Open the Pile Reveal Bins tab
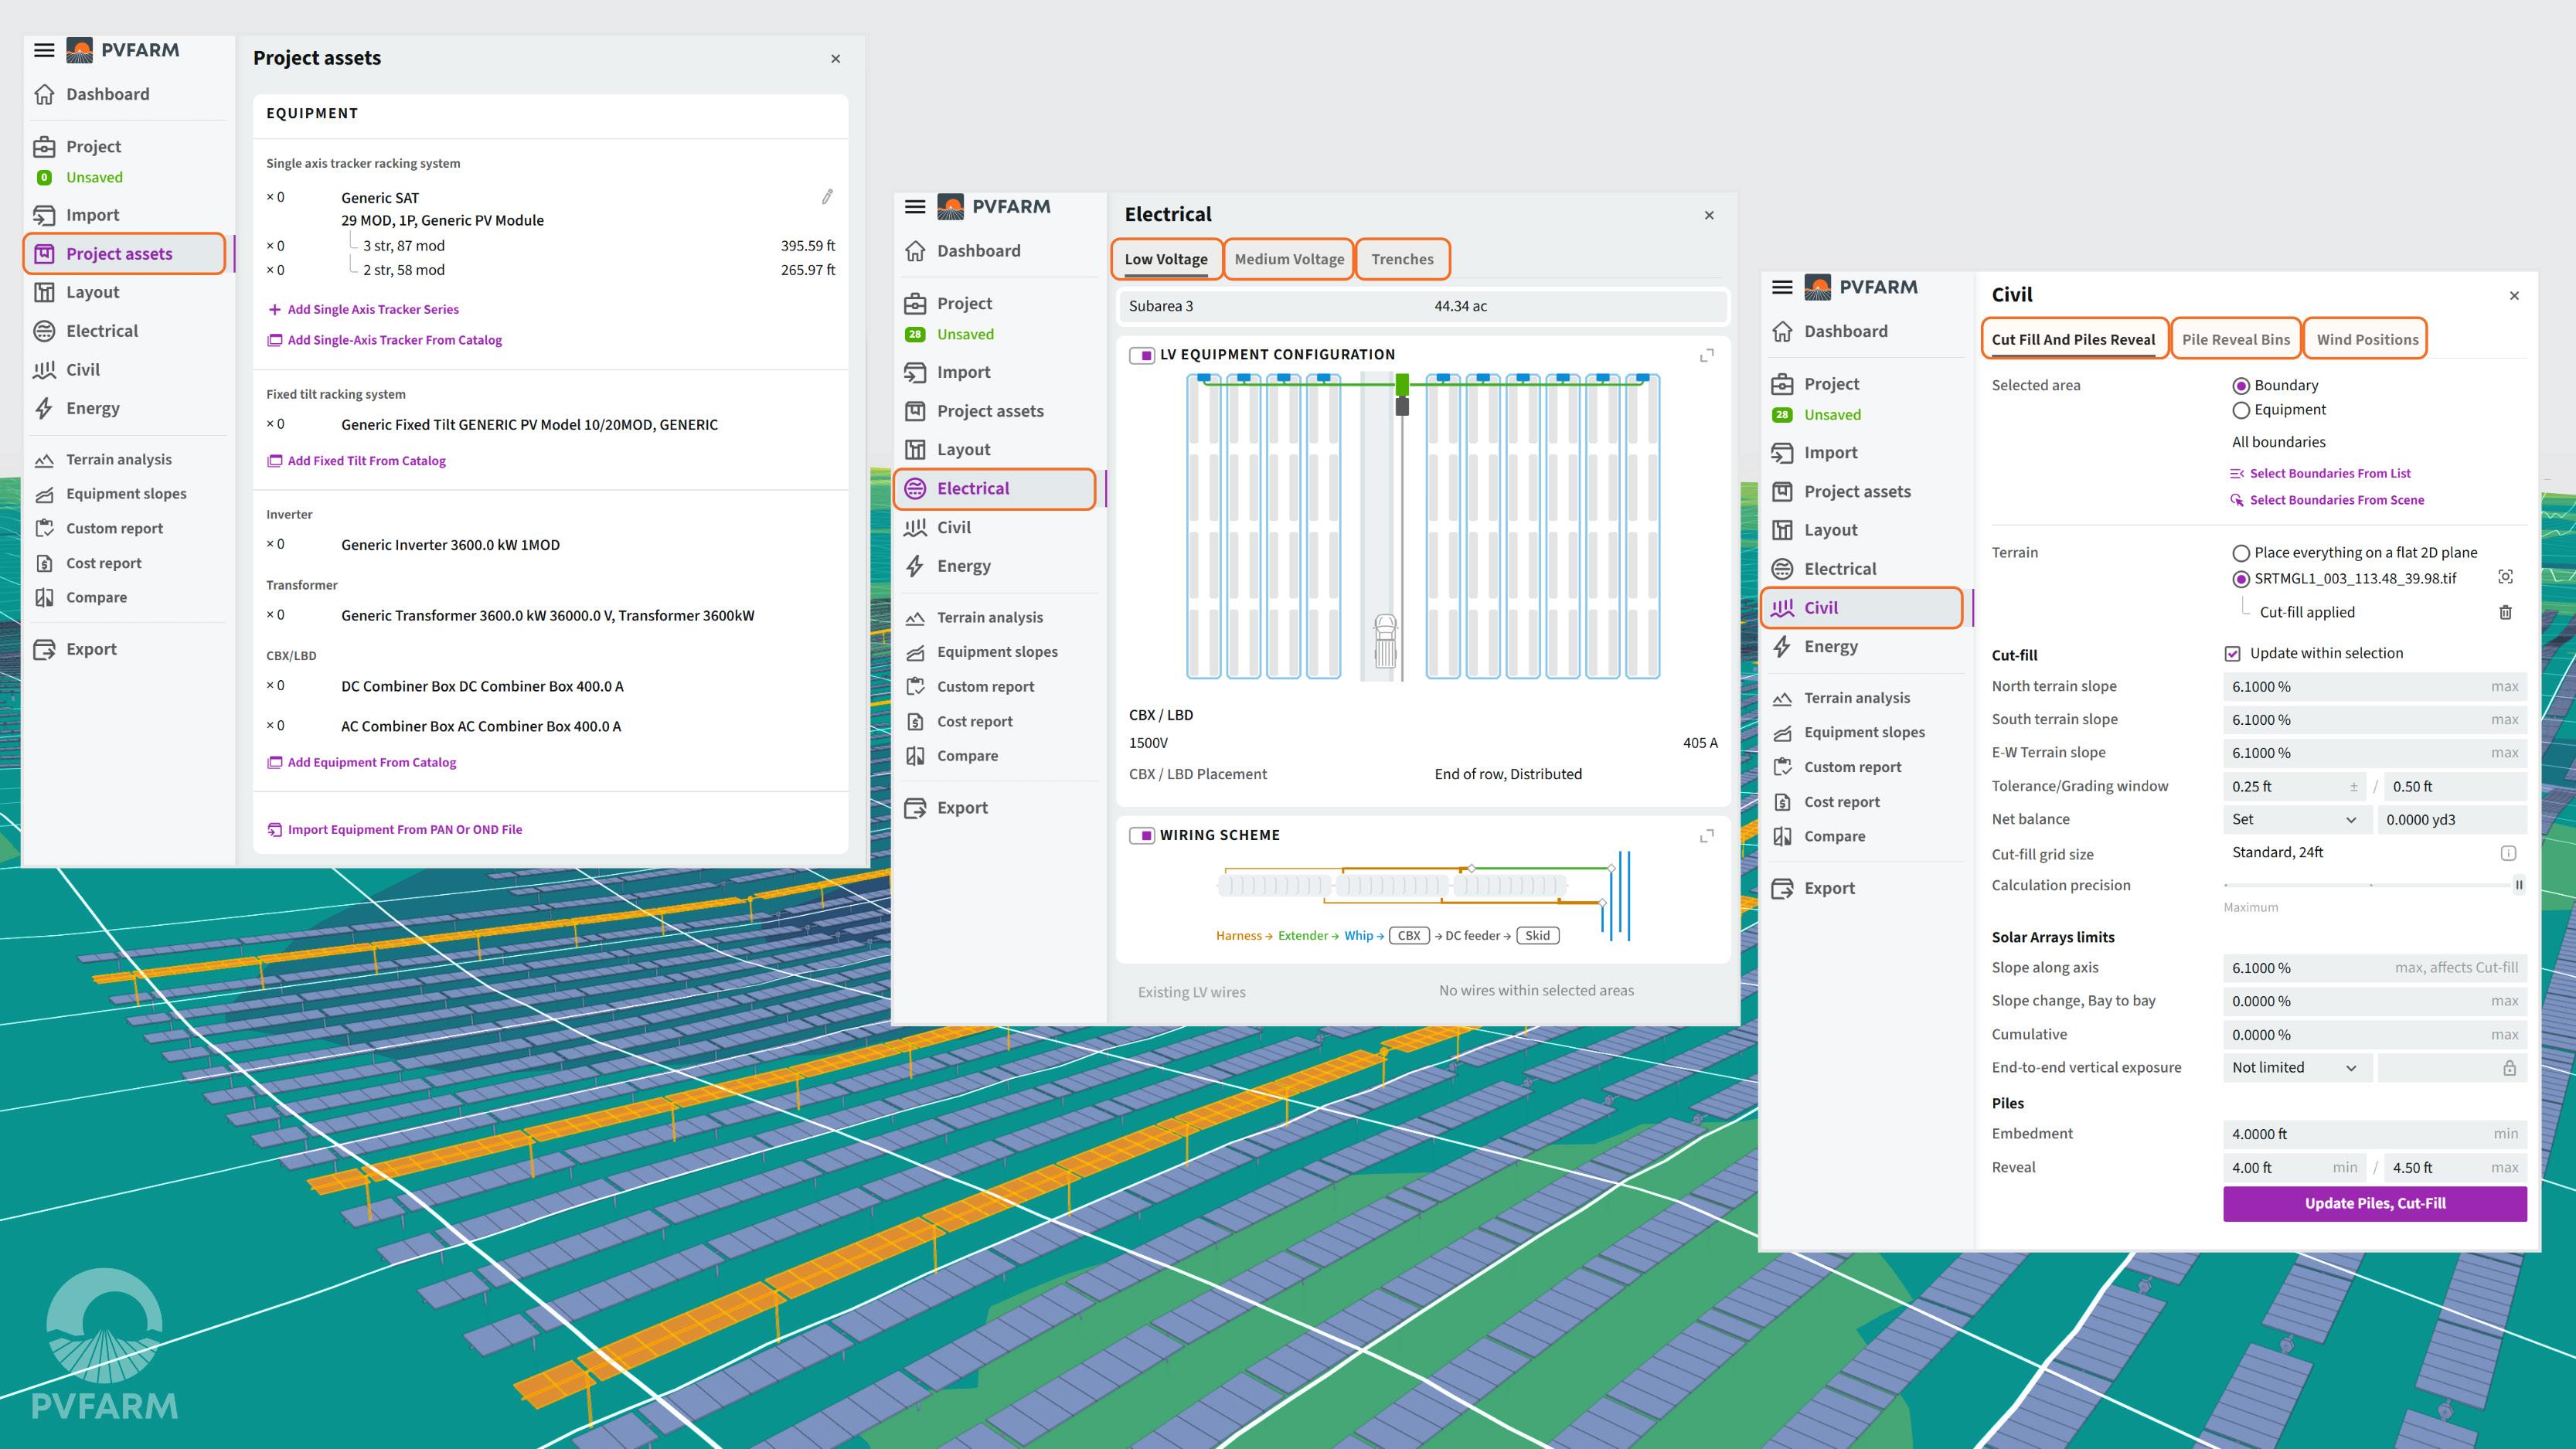This screenshot has height=1449, width=2576. tap(2235, 339)
